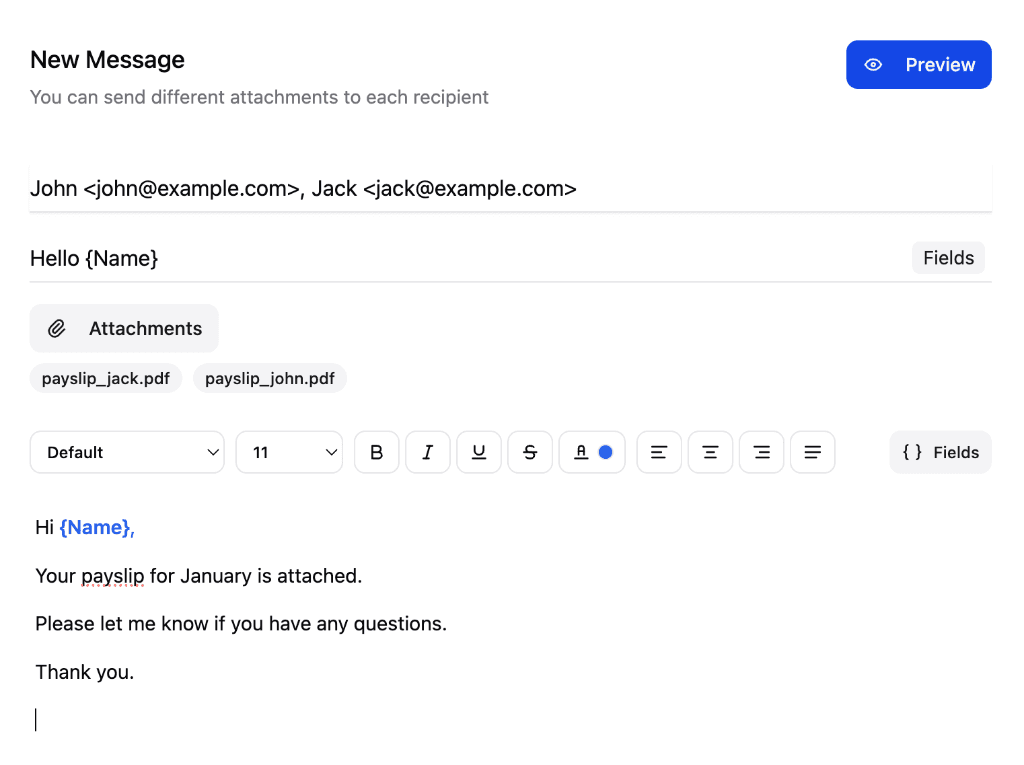Select the payslip_jack.pdf attachment chip

coord(105,378)
